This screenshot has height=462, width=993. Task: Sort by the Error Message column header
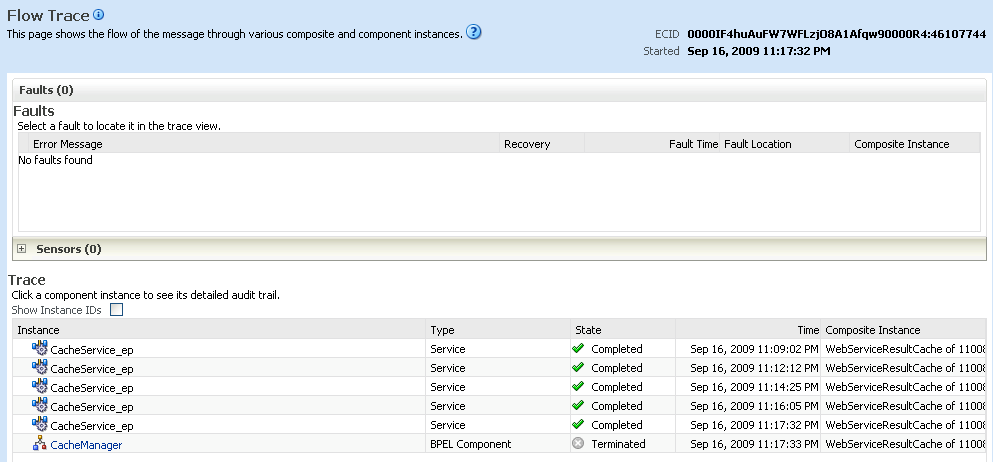67,144
